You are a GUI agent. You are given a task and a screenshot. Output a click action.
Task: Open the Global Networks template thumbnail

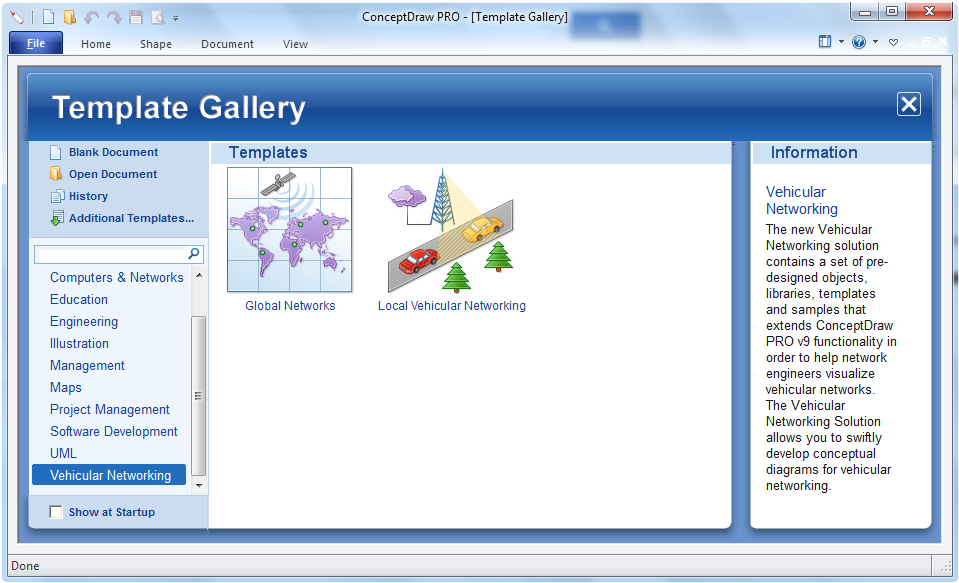click(289, 229)
